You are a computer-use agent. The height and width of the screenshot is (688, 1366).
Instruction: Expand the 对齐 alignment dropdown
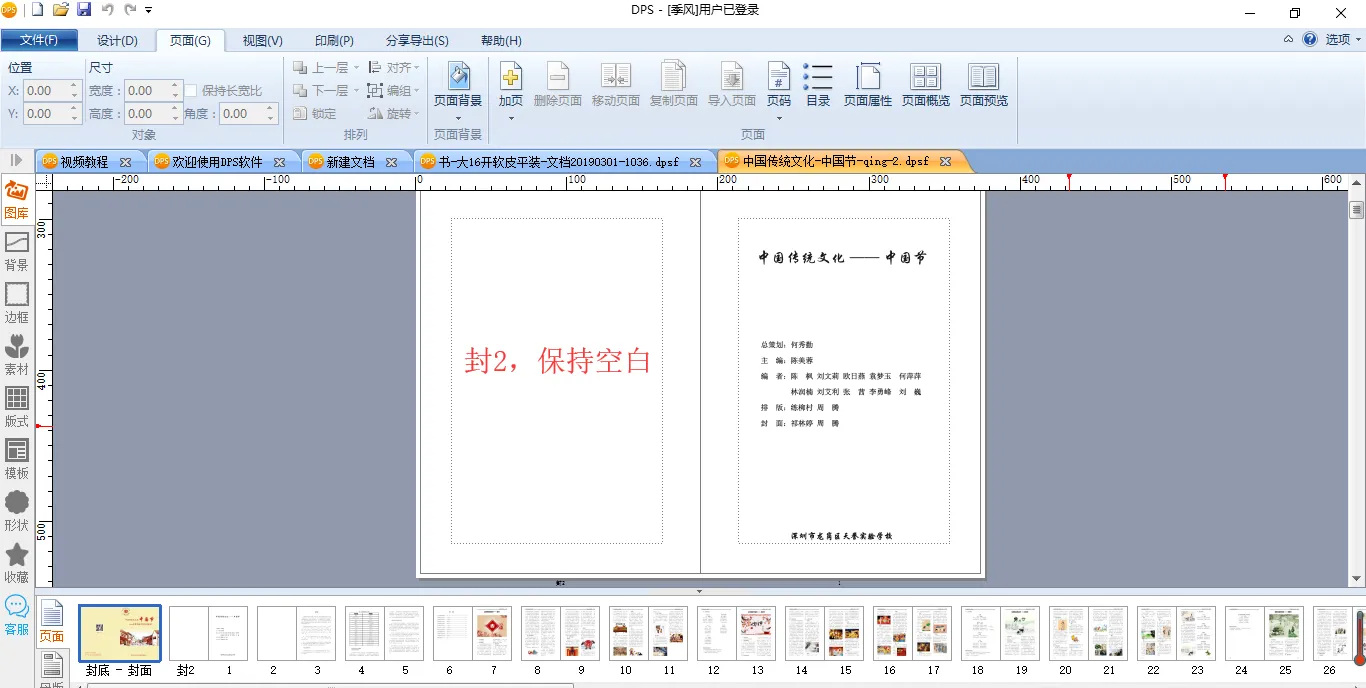(x=395, y=68)
